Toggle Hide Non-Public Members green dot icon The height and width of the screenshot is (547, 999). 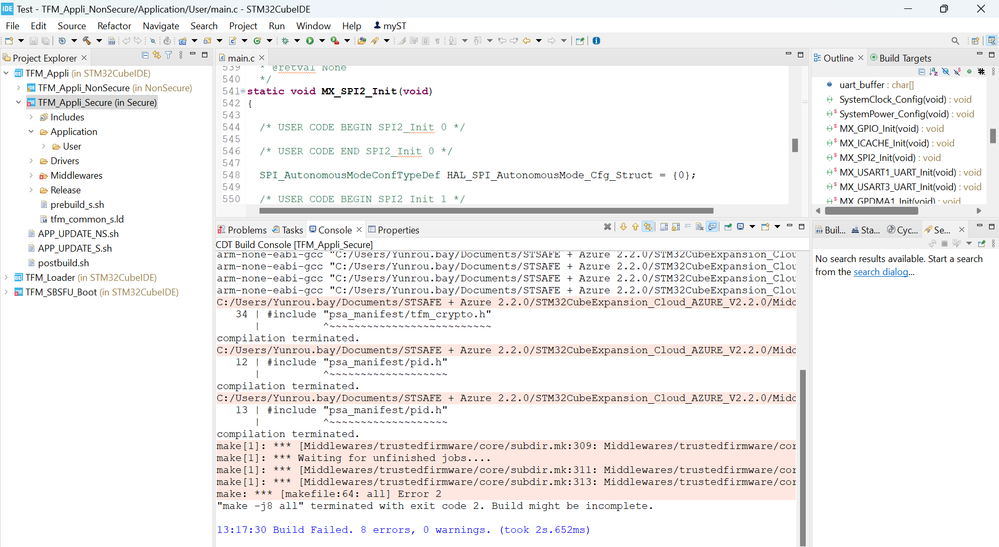click(x=969, y=71)
